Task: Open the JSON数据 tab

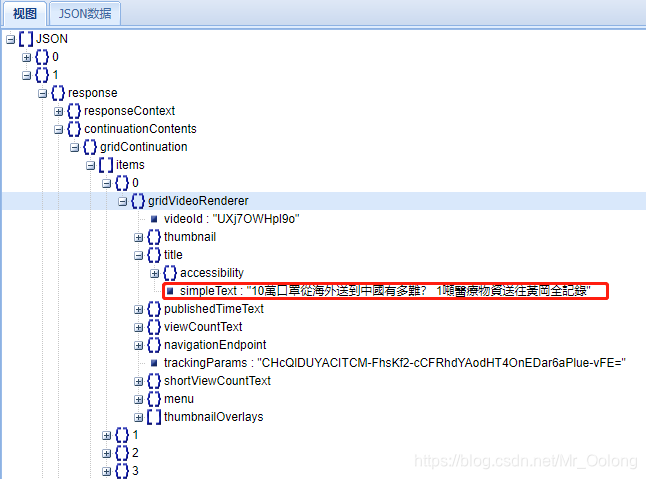Action: pos(85,14)
